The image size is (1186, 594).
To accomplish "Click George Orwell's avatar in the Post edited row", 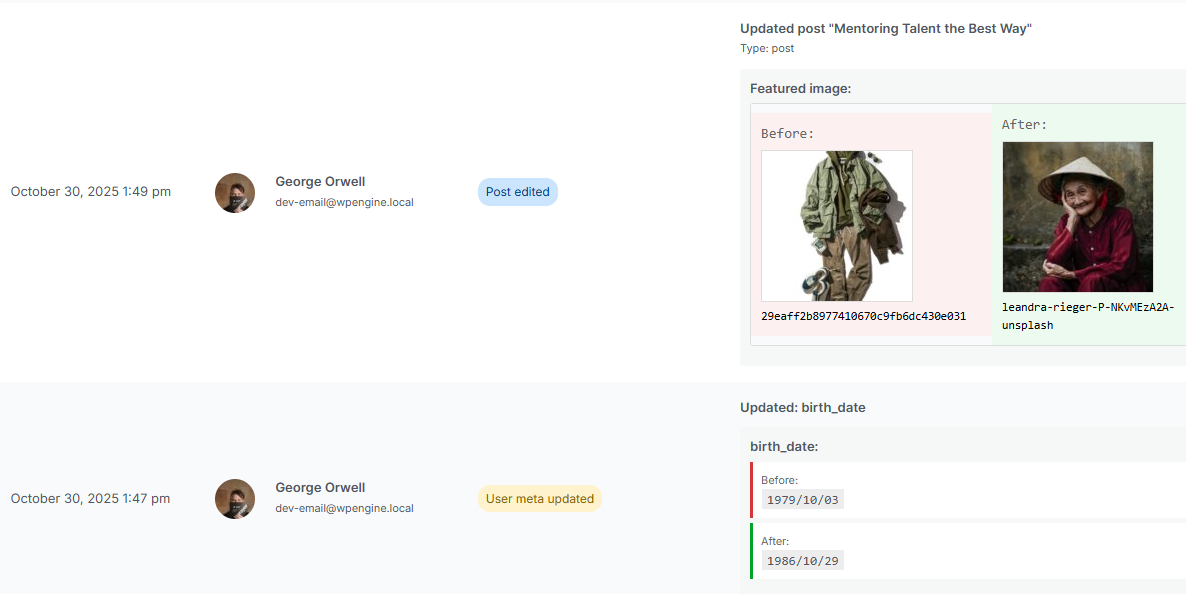I will (x=235, y=193).
